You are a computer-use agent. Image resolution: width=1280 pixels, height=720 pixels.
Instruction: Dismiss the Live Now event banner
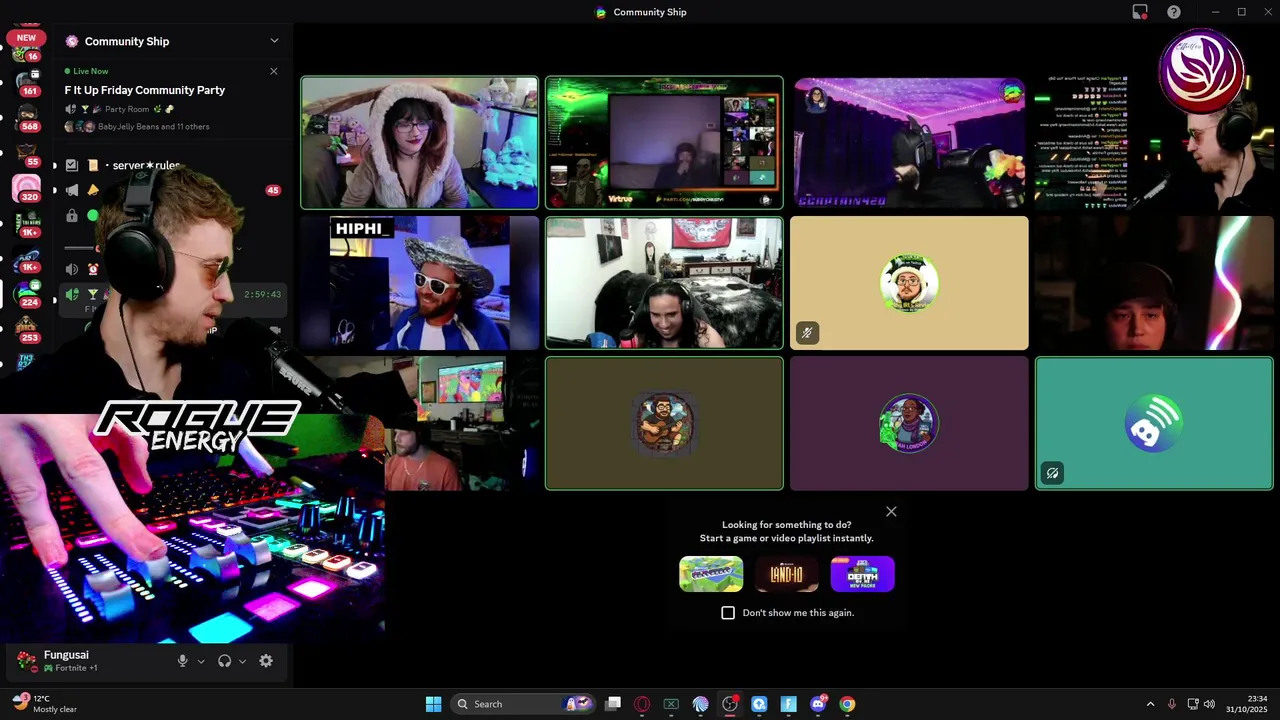click(x=274, y=71)
